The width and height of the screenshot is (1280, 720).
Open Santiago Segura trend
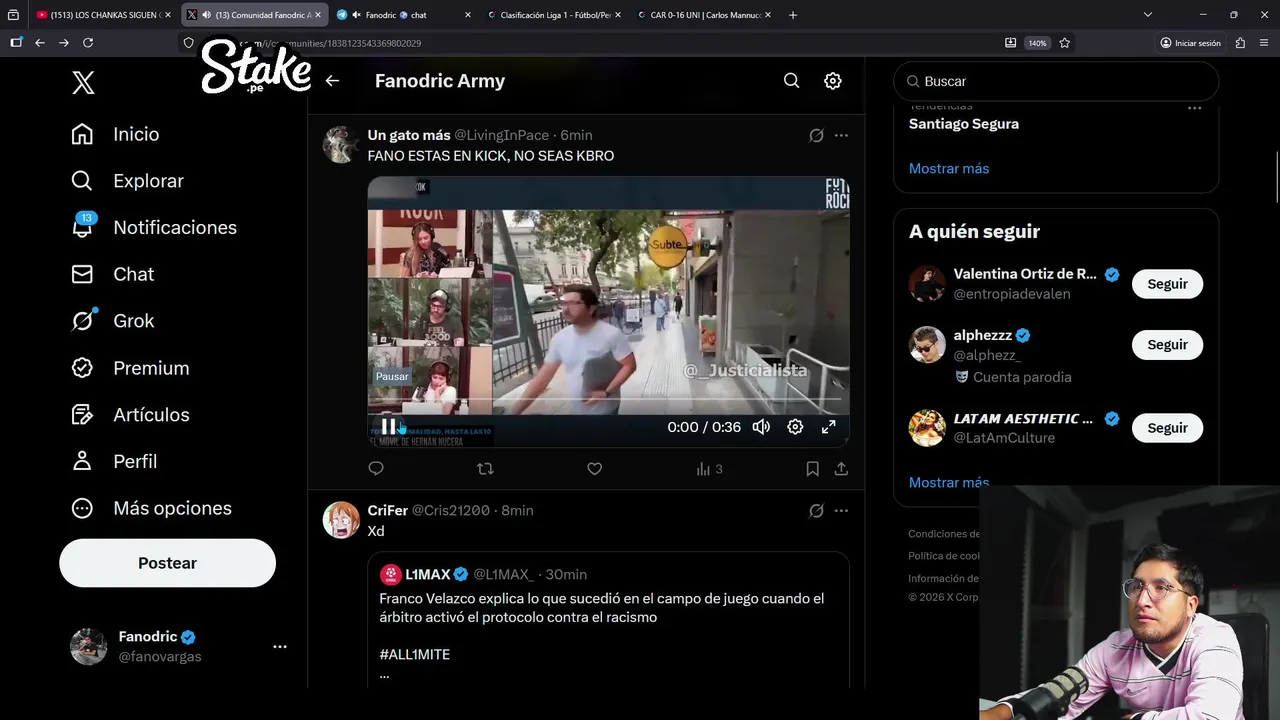click(964, 124)
